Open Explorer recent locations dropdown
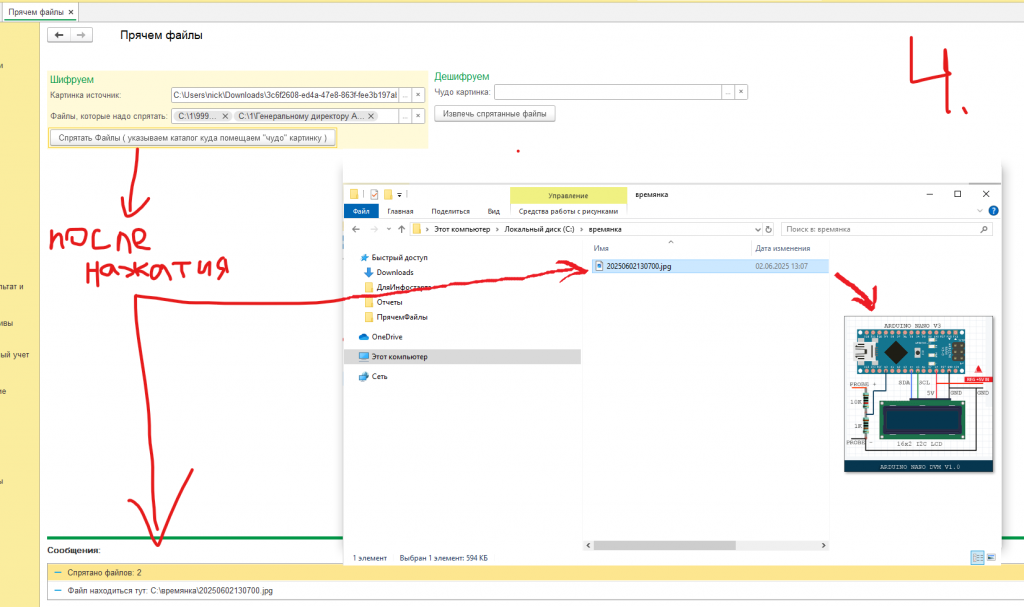This screenshot has height=607, width=1024. point(389,229)
